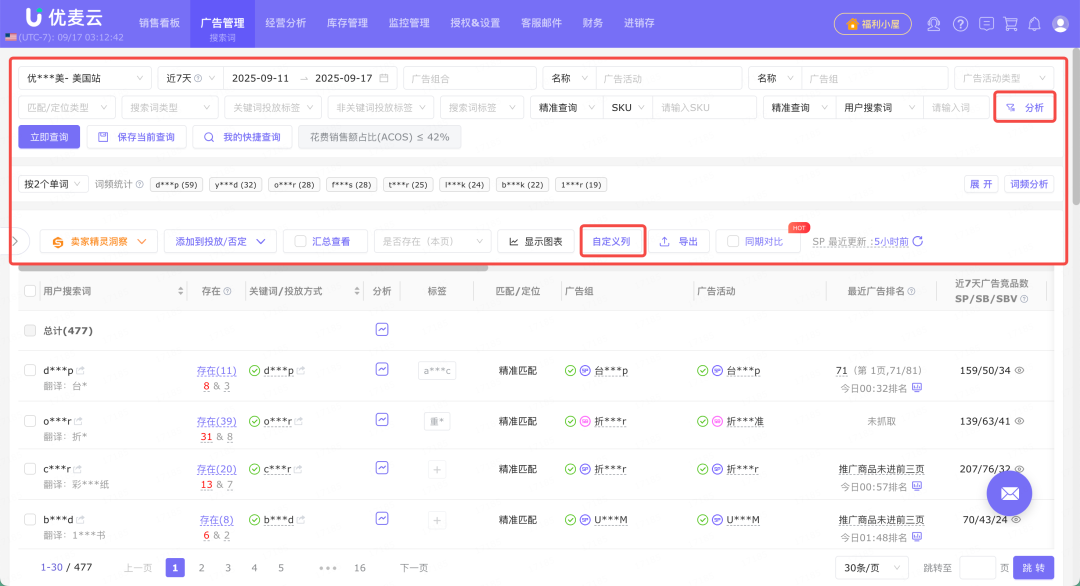Image resolution: width=1080 pixels, height=586 pixels.
Task: Open the floating mail envelope button
Action: click(x=1009, y=493)
